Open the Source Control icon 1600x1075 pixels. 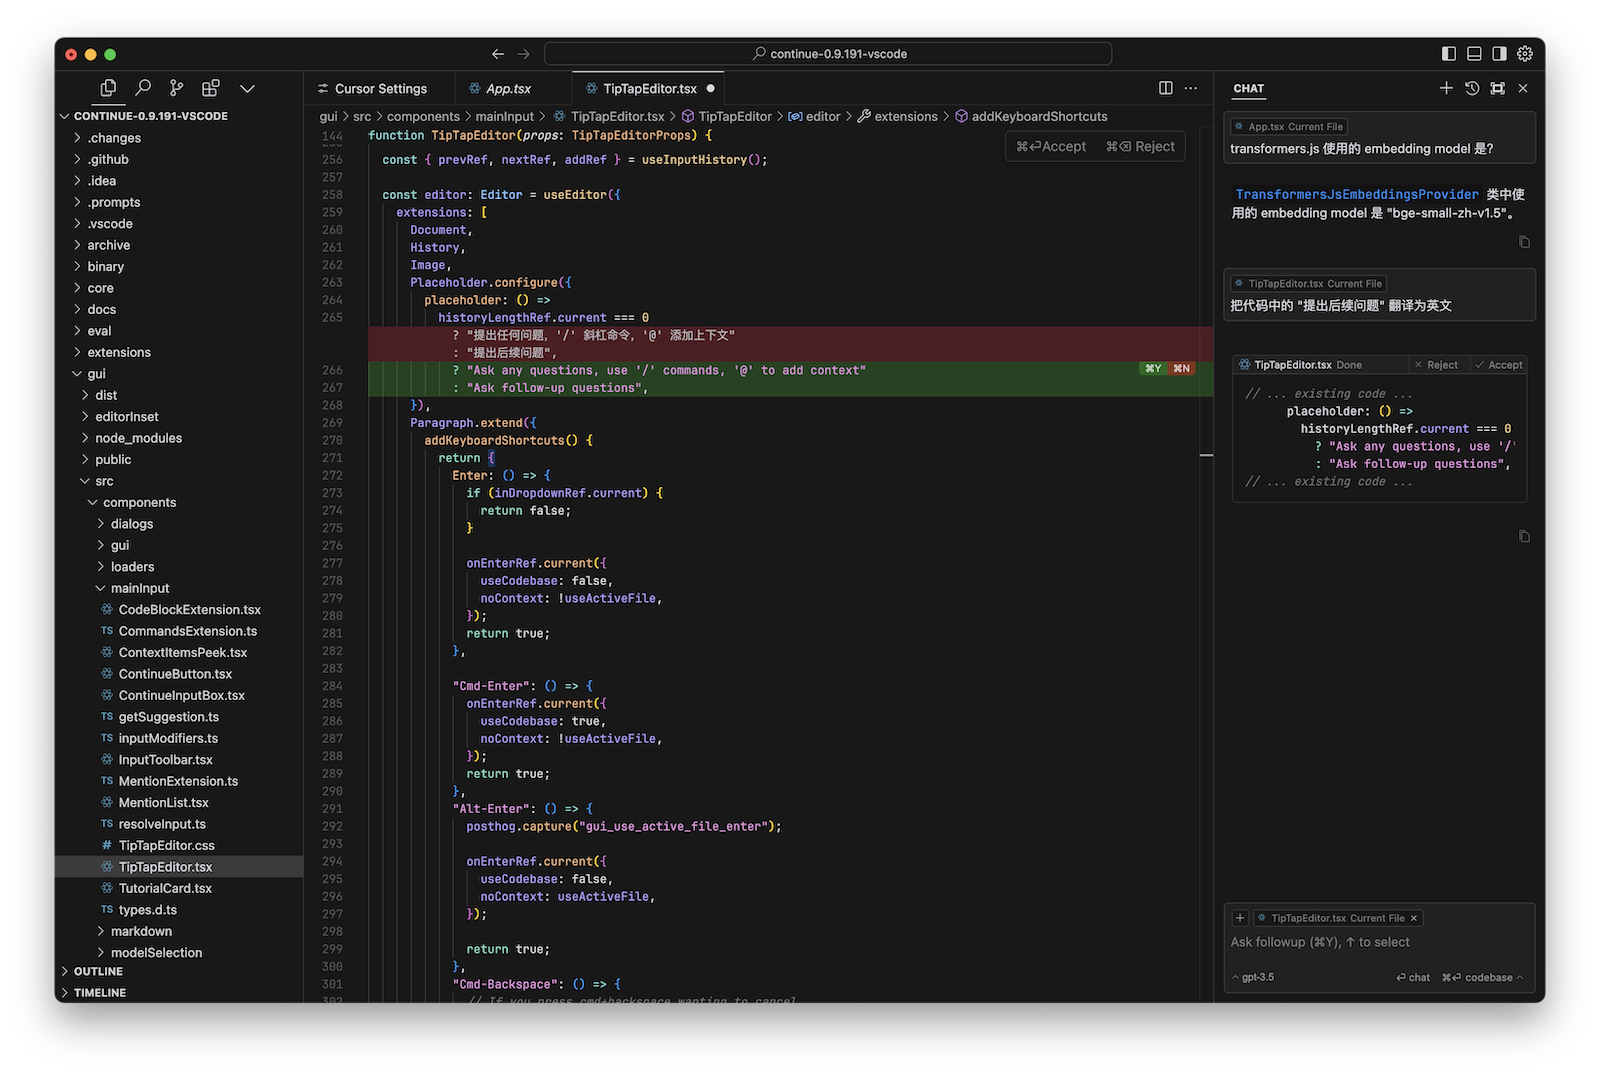pos(176,88)
